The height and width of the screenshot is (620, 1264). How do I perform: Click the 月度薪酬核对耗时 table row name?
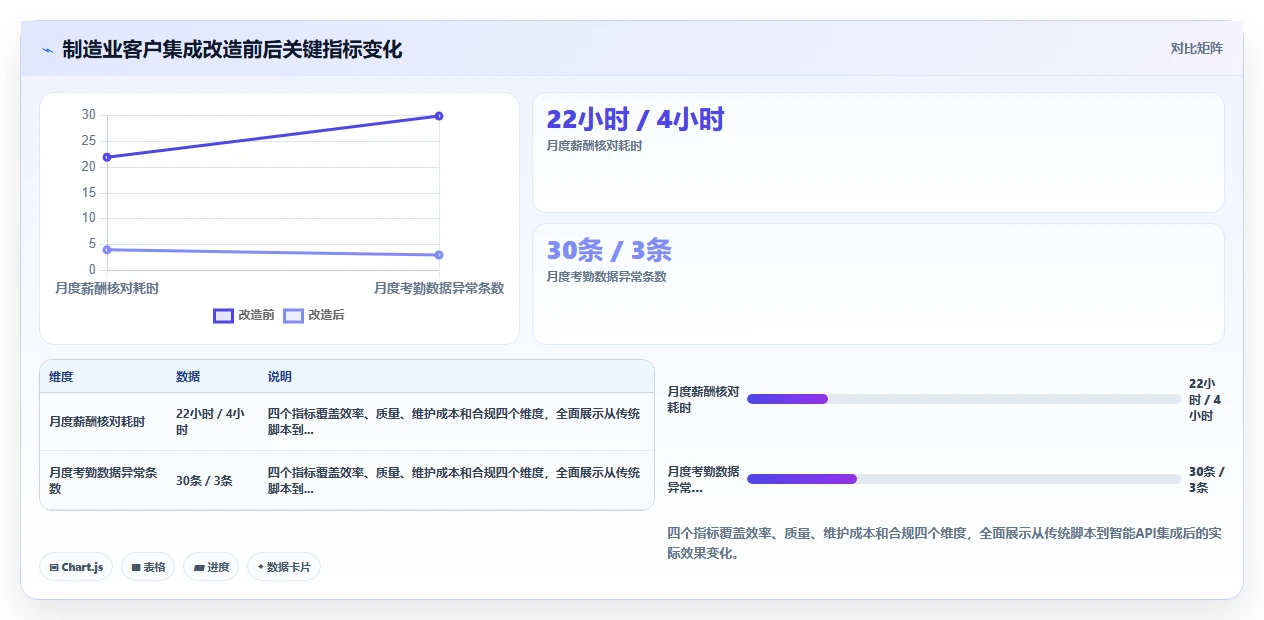pyautogui.click(x=97, y=422)
